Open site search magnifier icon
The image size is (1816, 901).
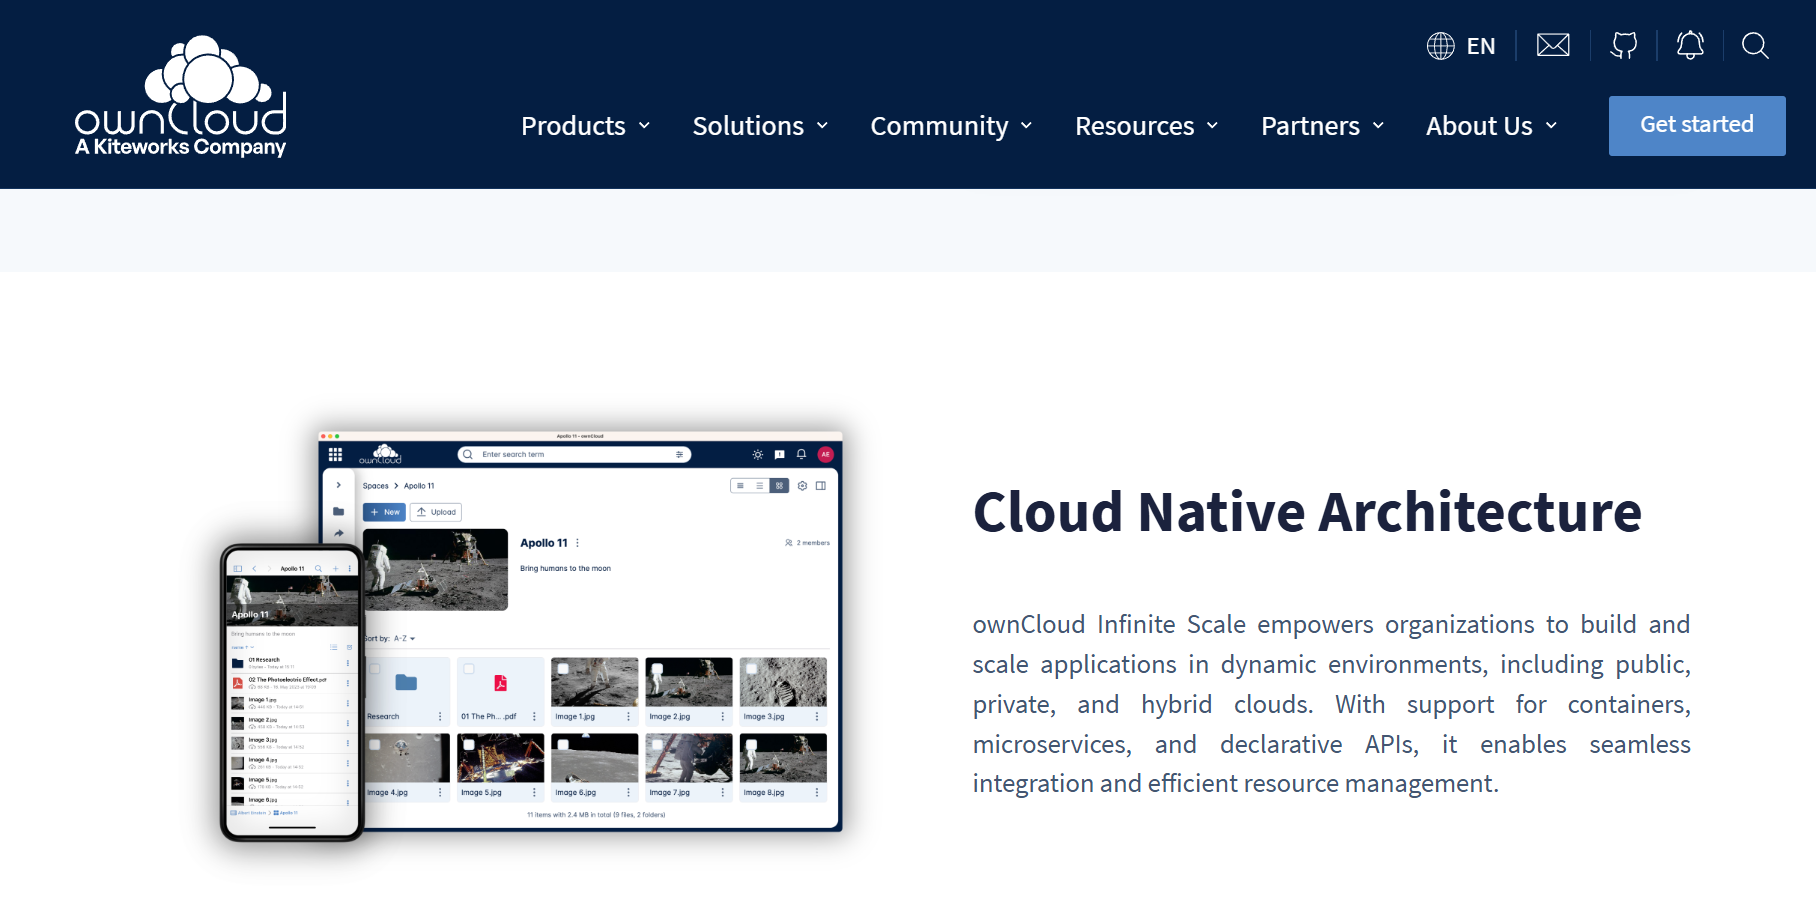click(x=1755, y=45)
